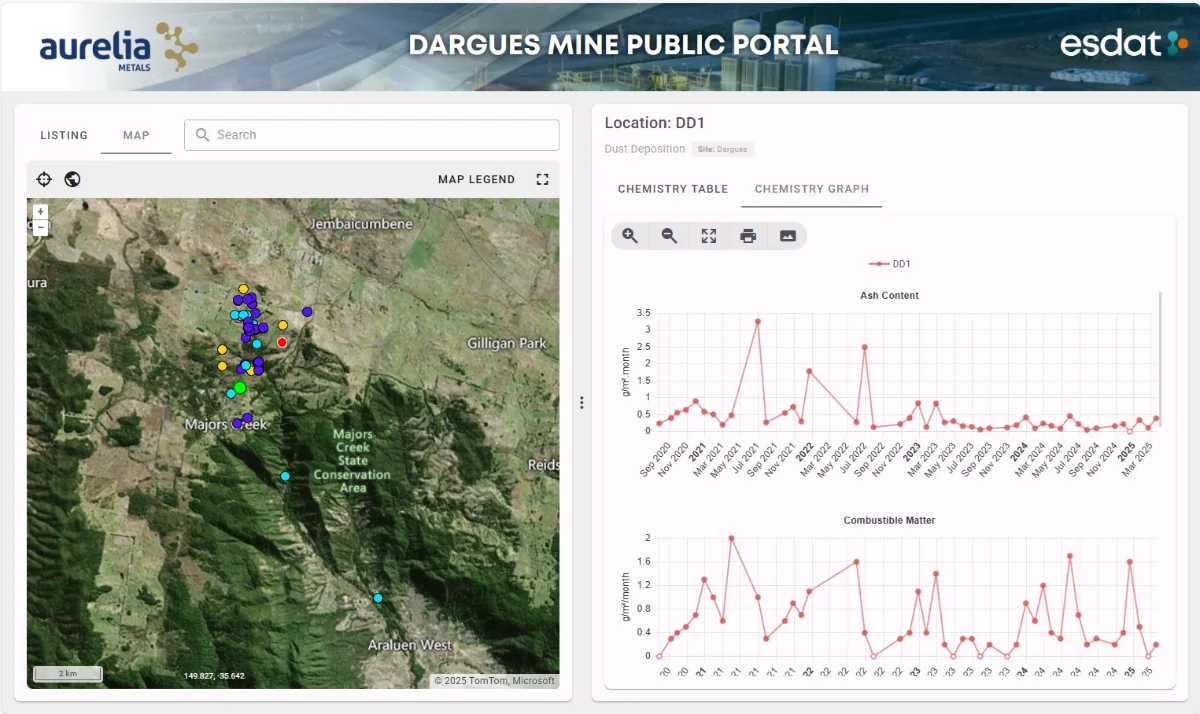Click the esdat logo
The height and width of the screenshot is (714, 1200).
coord(1123,44)
